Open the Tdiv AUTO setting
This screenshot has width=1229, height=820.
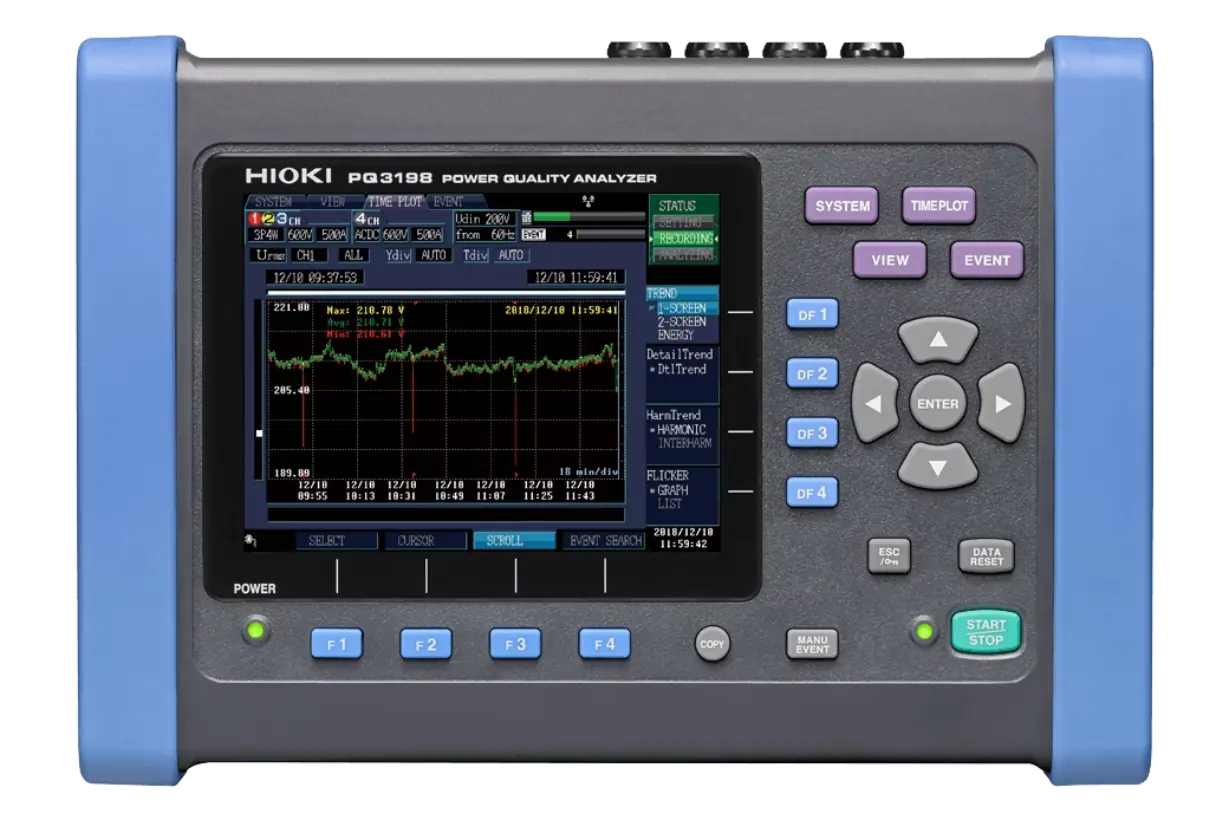coord(508,255)
